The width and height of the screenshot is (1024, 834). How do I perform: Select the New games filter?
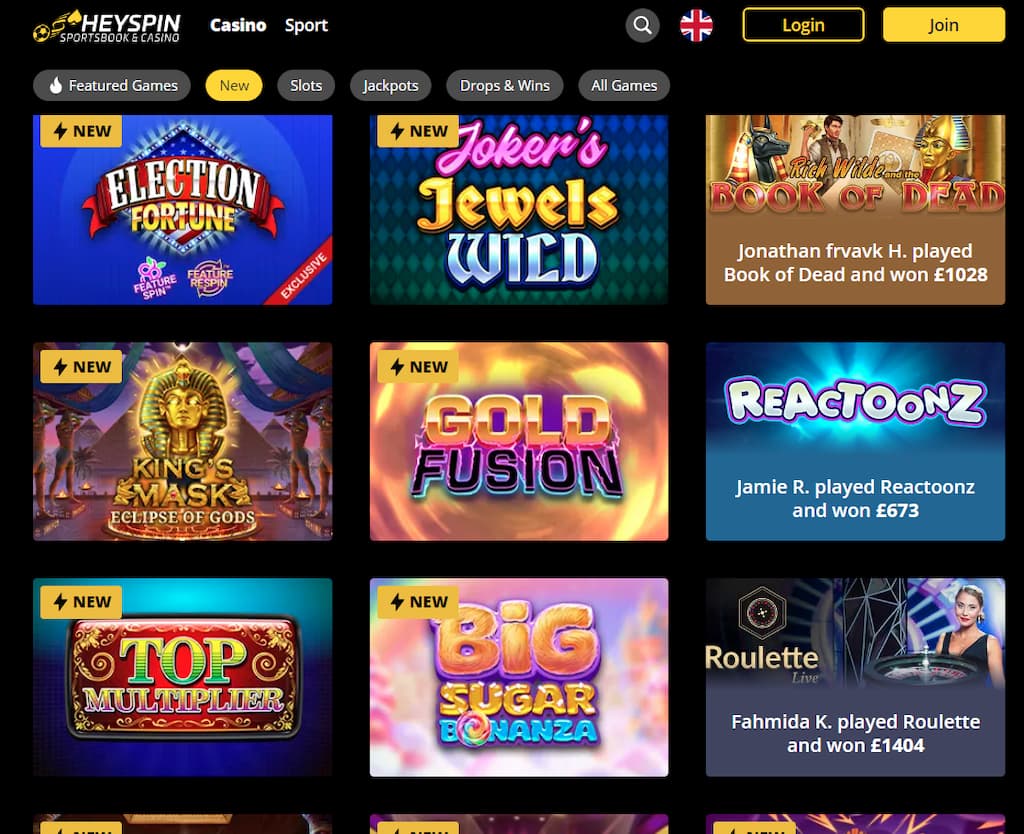tap(234, 86)
